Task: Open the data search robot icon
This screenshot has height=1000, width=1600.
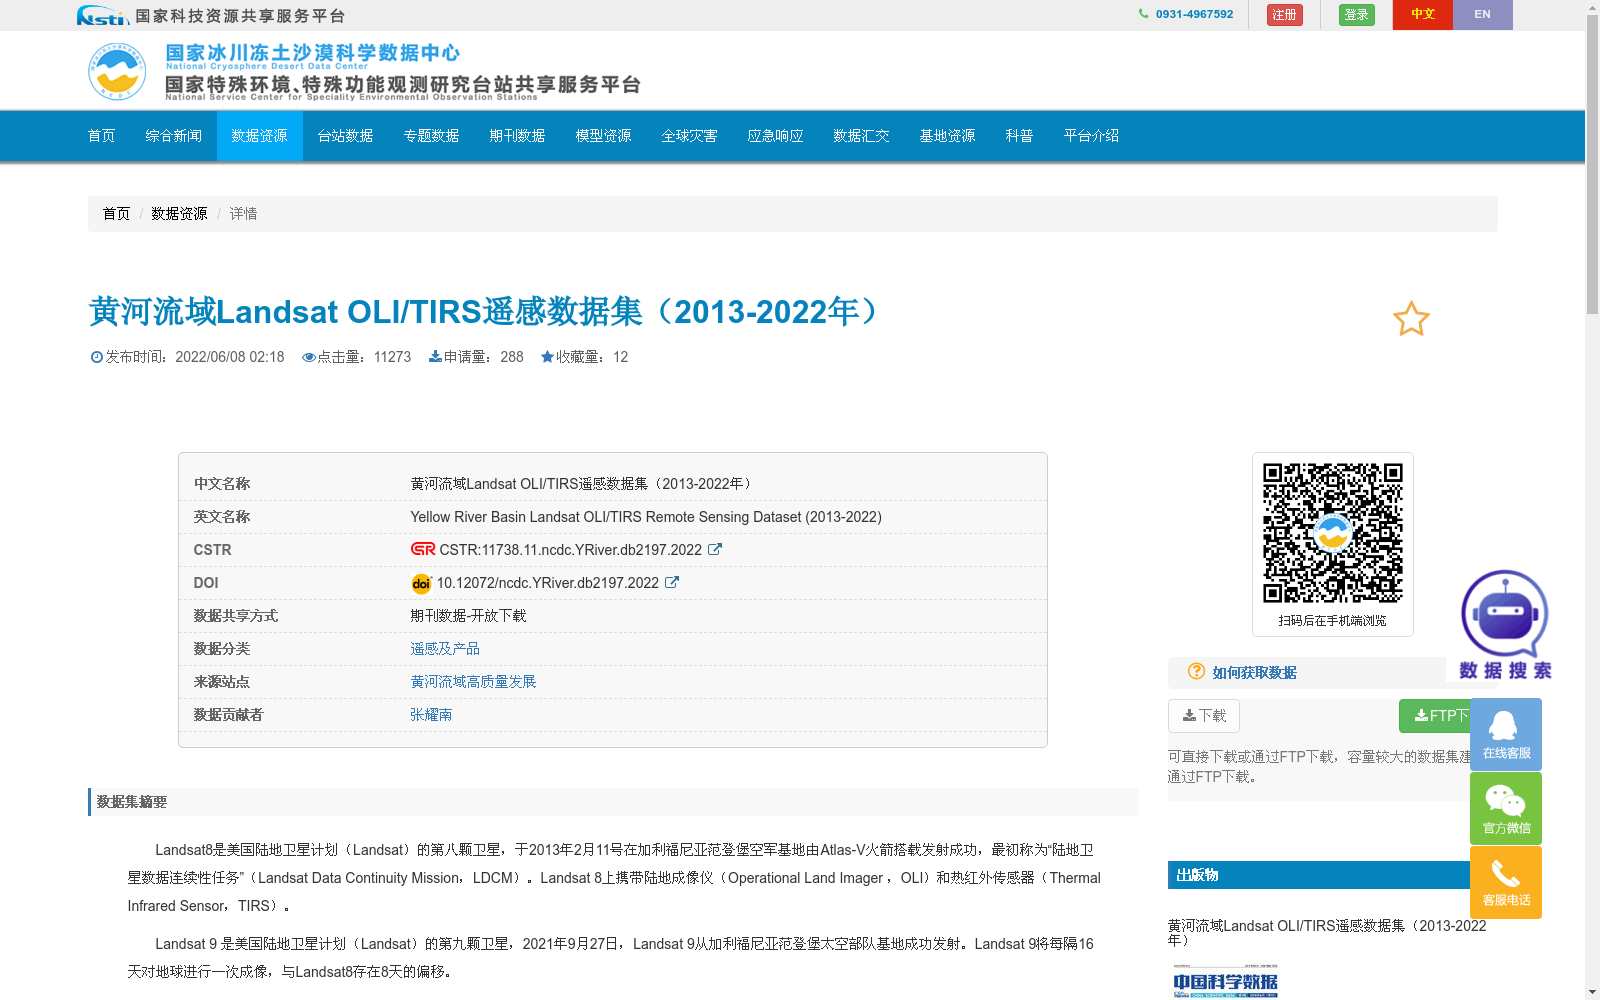Action: point(1505,625)
